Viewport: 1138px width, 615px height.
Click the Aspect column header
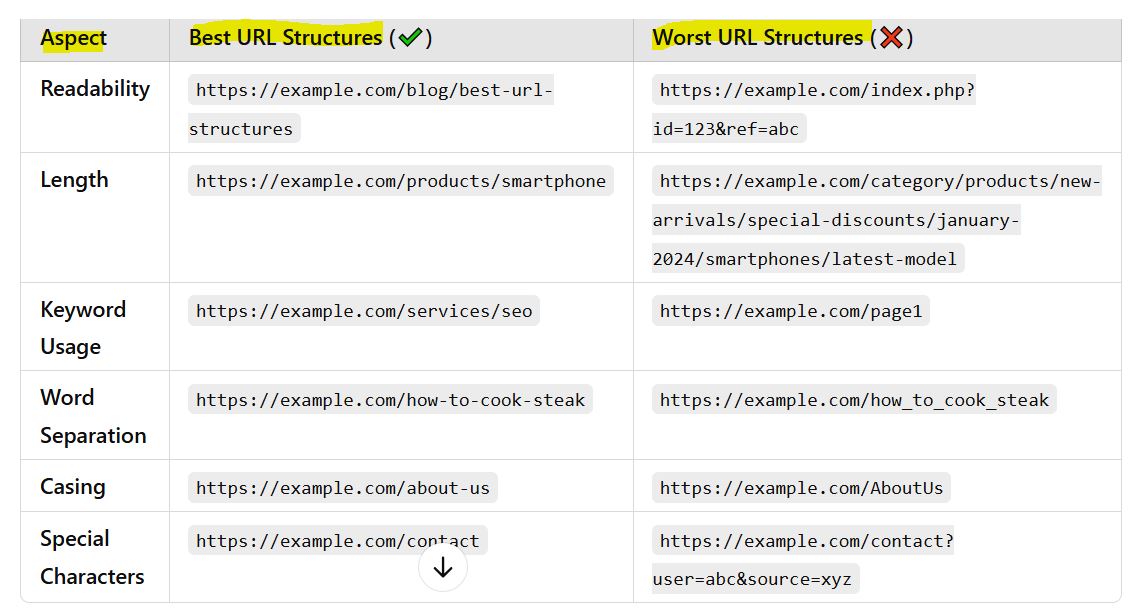[73, 38]
